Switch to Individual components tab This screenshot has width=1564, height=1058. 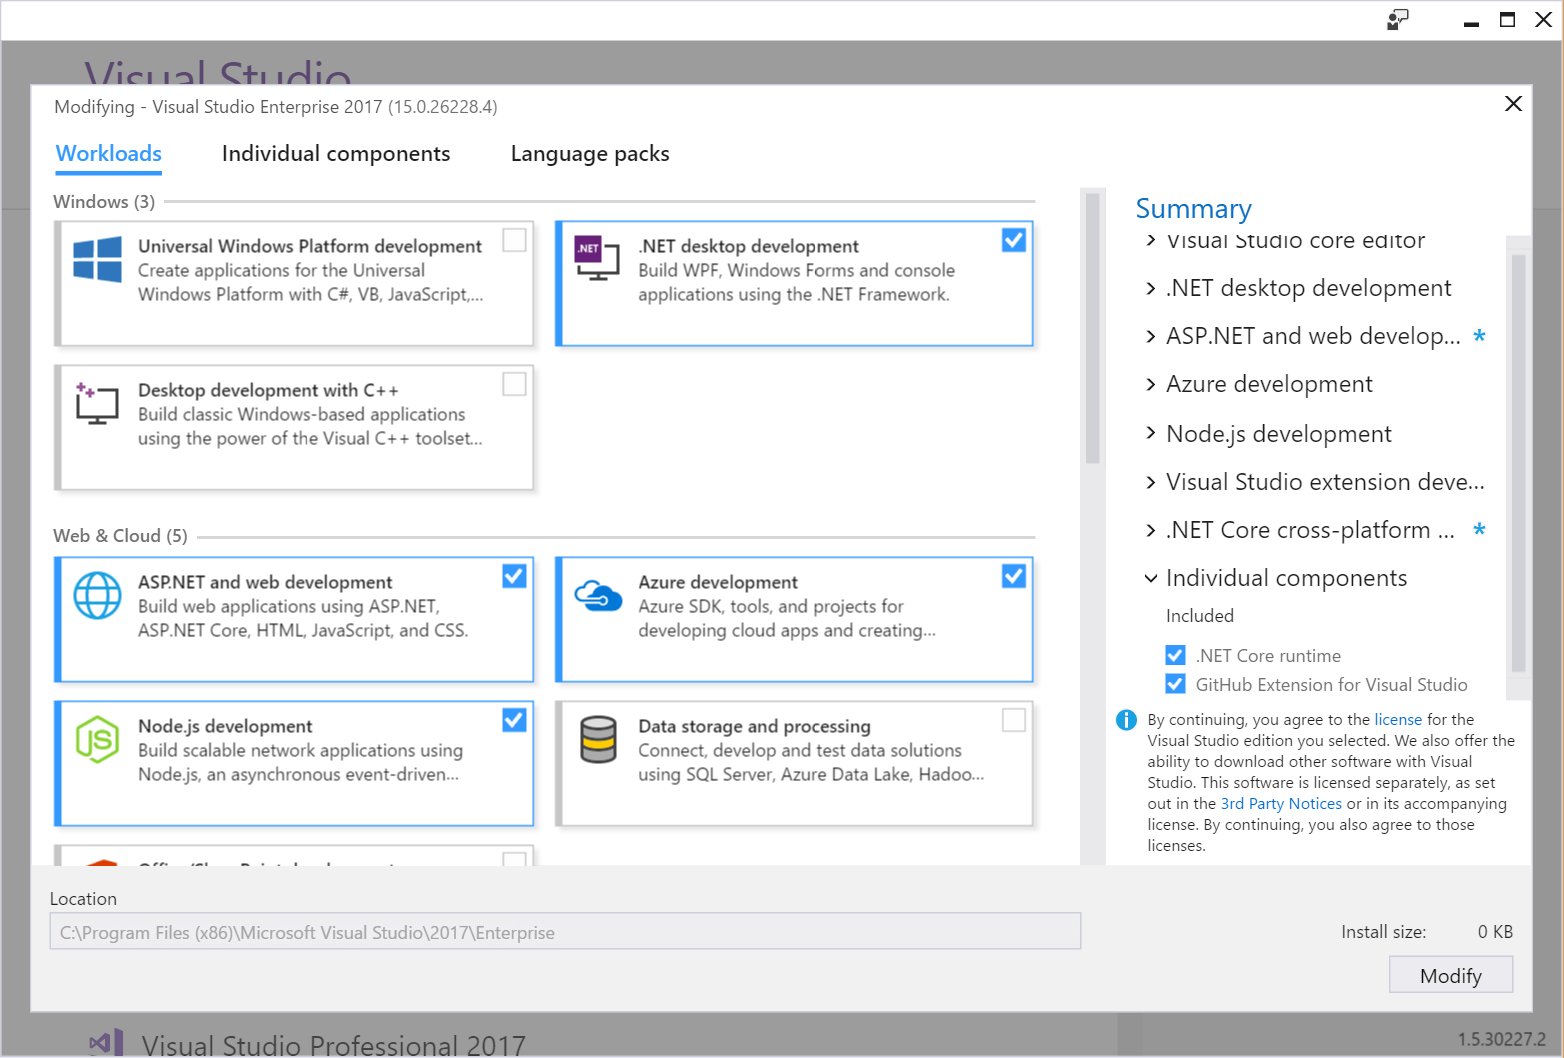coord(335,154)
